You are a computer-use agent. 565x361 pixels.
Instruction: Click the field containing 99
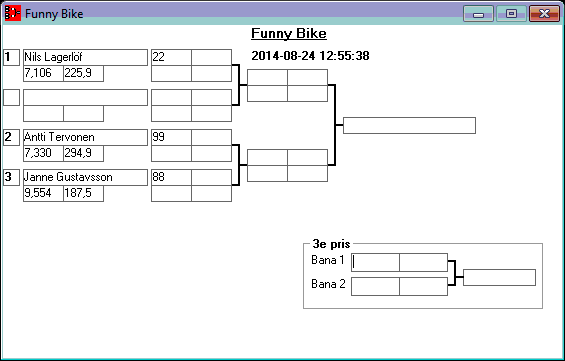click(x=172, y=137)
